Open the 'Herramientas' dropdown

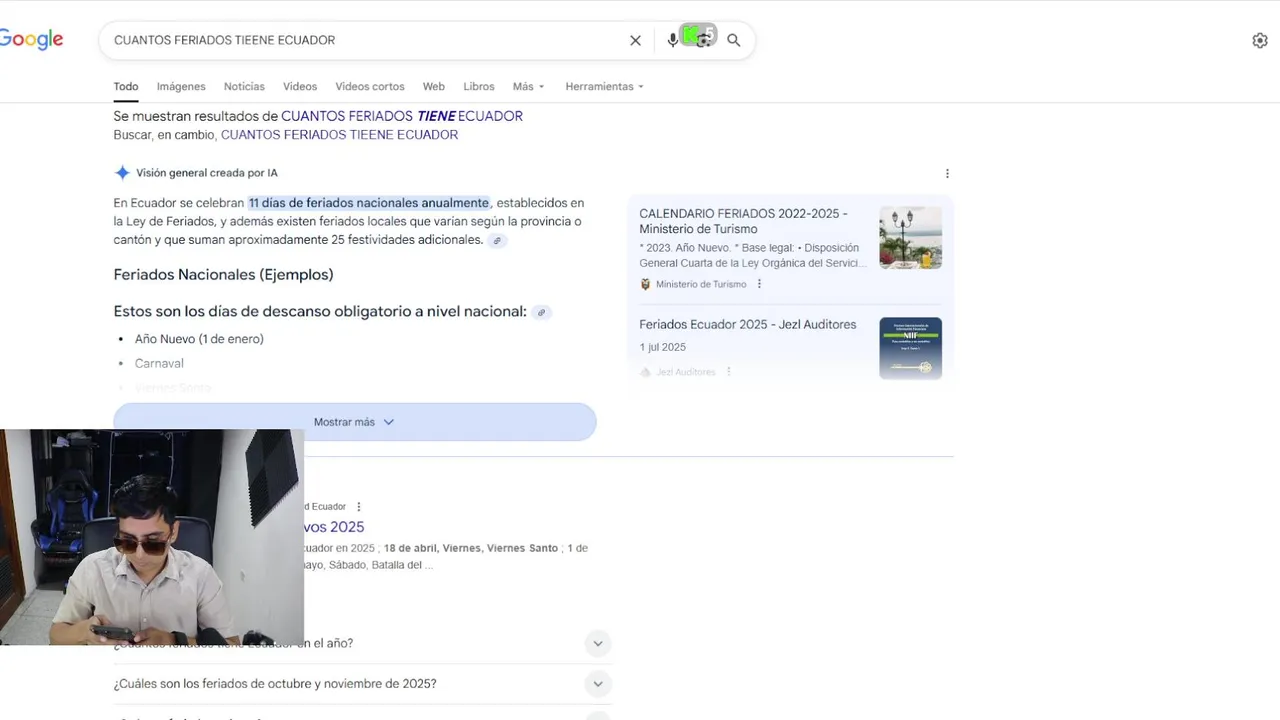tap(604, 87)
